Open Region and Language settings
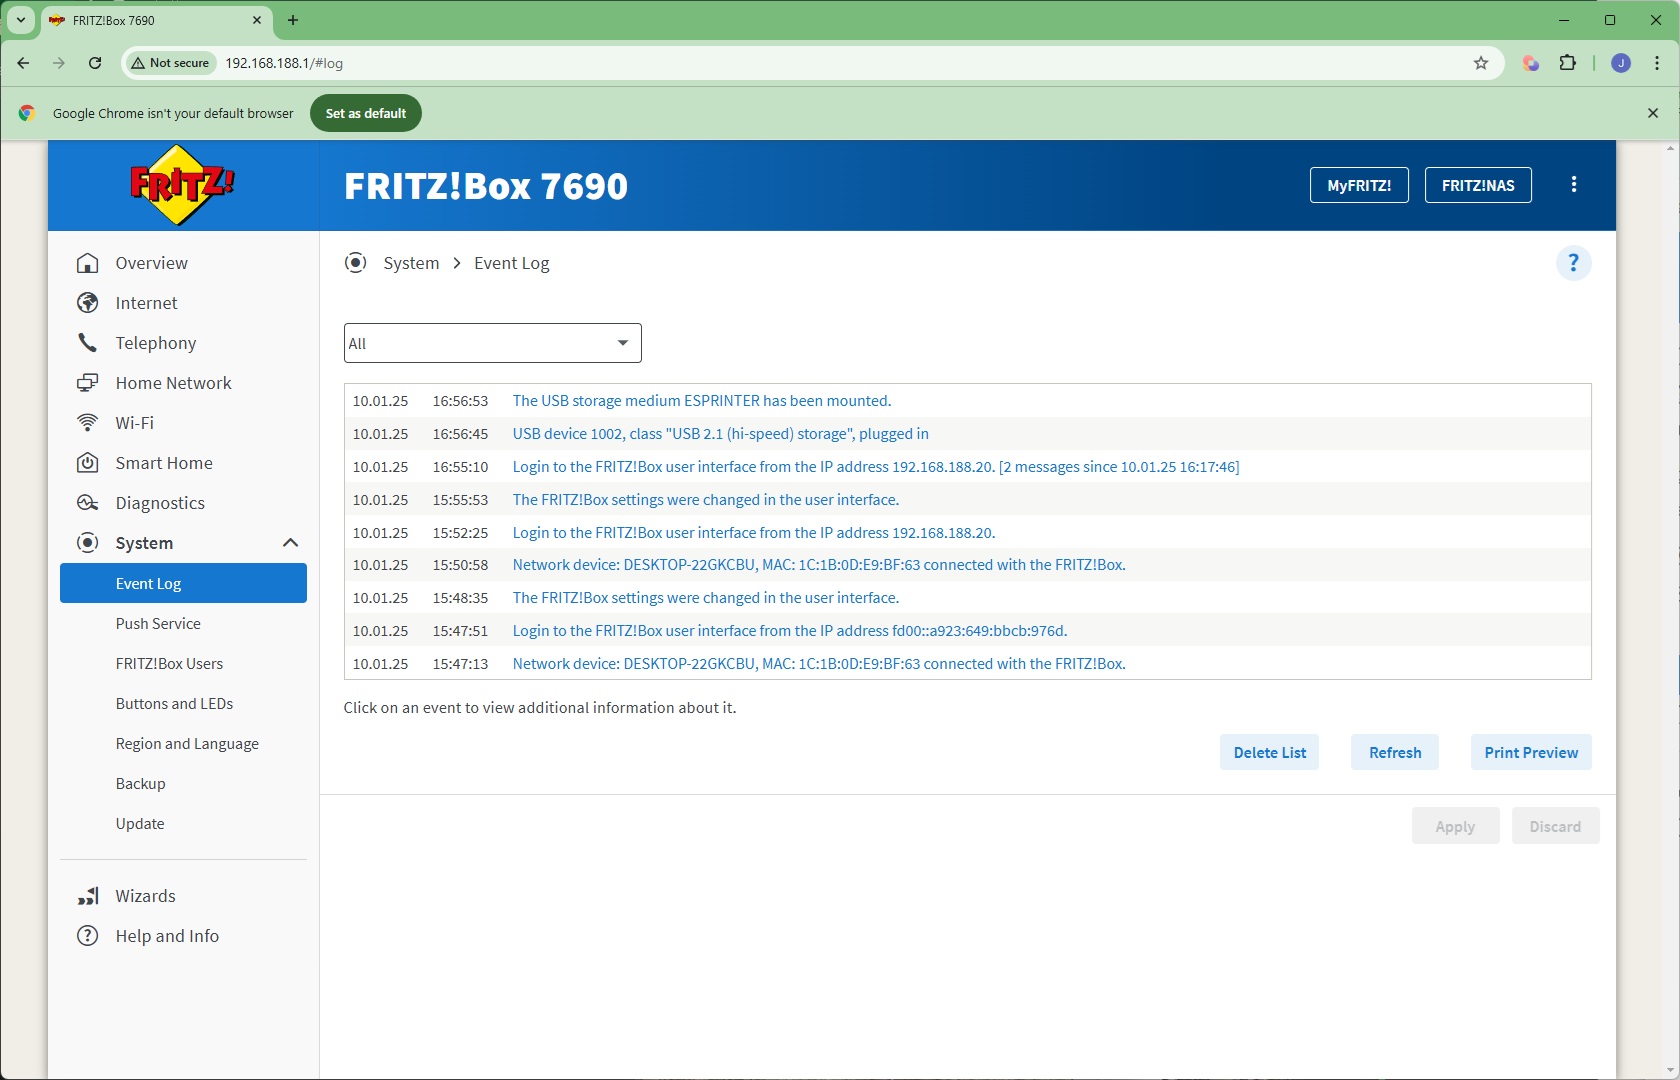This screenshot has height=1080, width=1680. pos(187,743)
